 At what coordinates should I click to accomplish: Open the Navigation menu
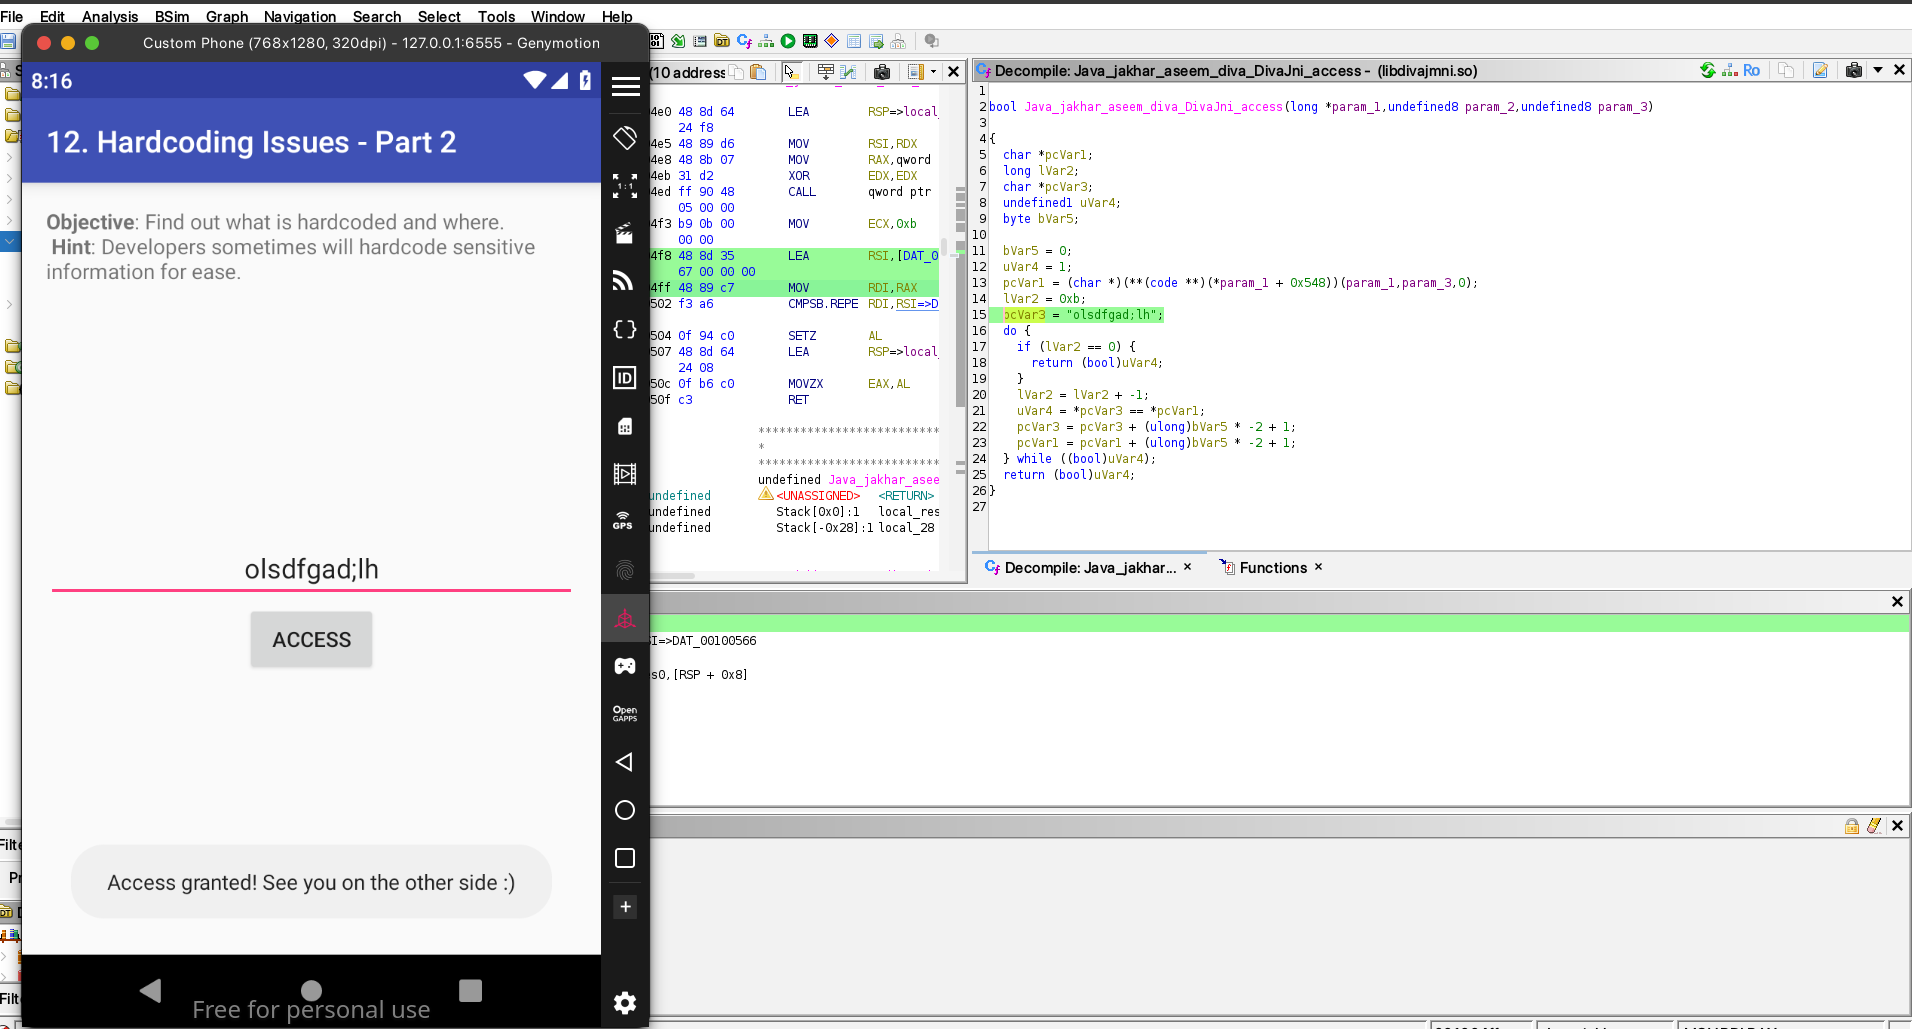pyautogui.click(x=299, y=16)
